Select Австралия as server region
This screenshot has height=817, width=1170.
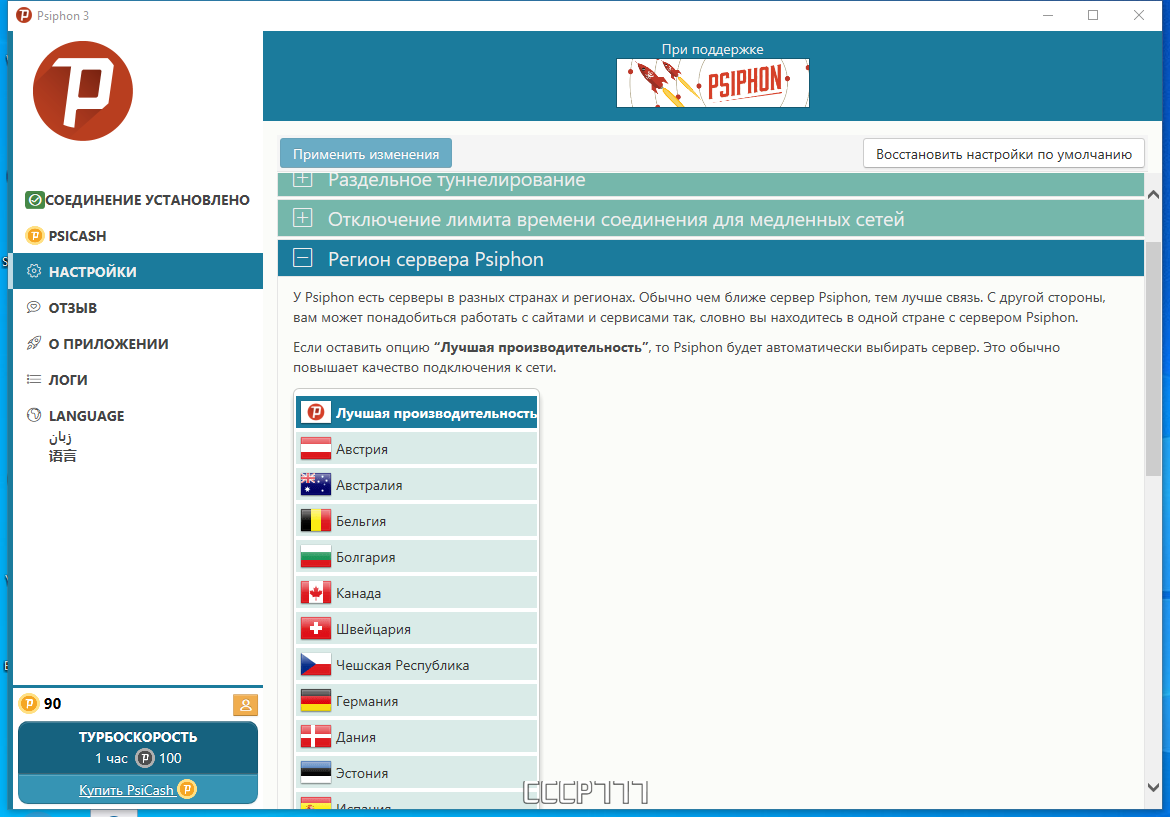point(417,484)
